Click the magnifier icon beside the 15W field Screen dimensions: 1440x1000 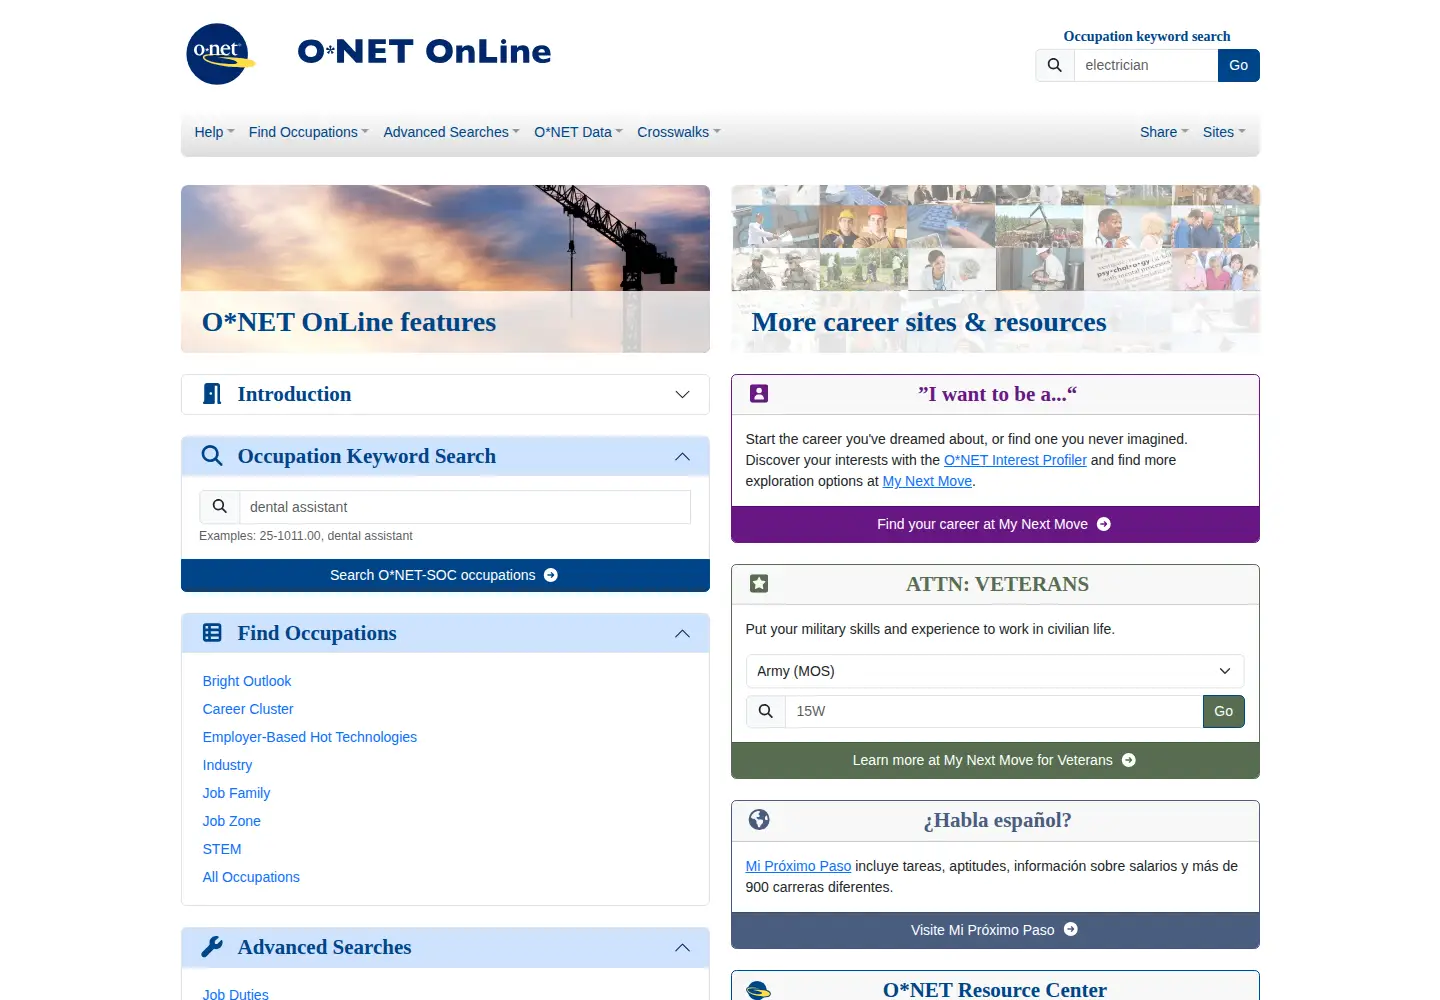click(766, 711)
